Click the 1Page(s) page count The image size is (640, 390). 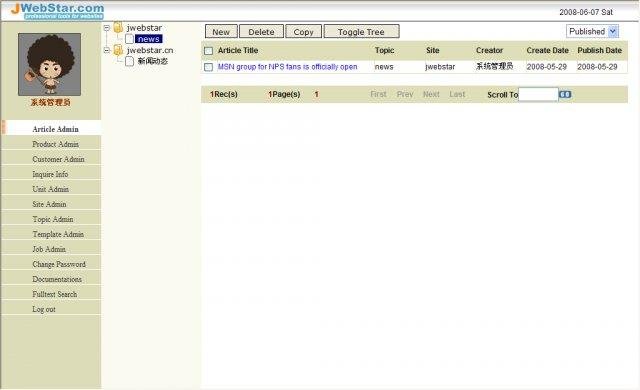(284, 94)
